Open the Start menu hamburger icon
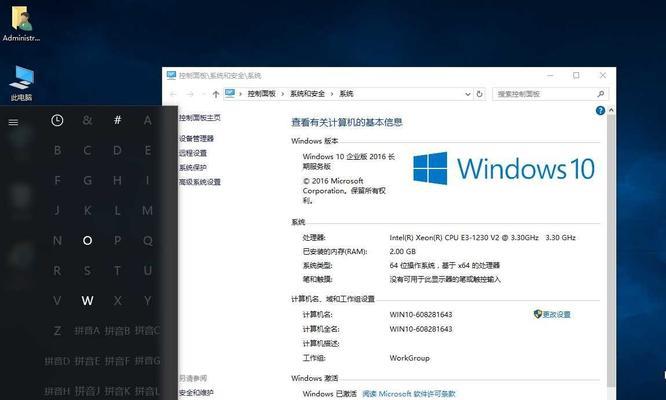This screenshot has height=400, width=666. [13, 122]
